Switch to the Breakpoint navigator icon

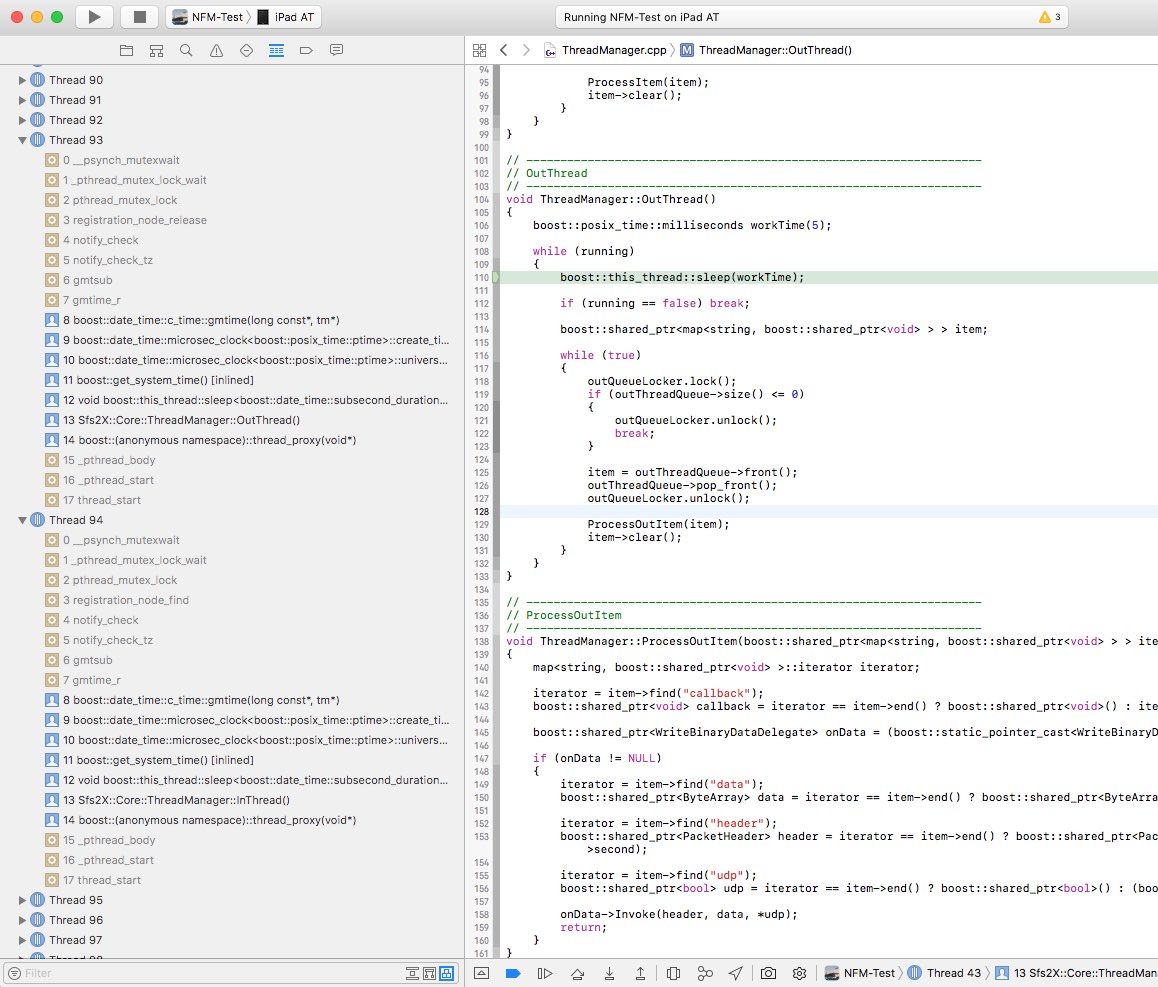point(306,50)
